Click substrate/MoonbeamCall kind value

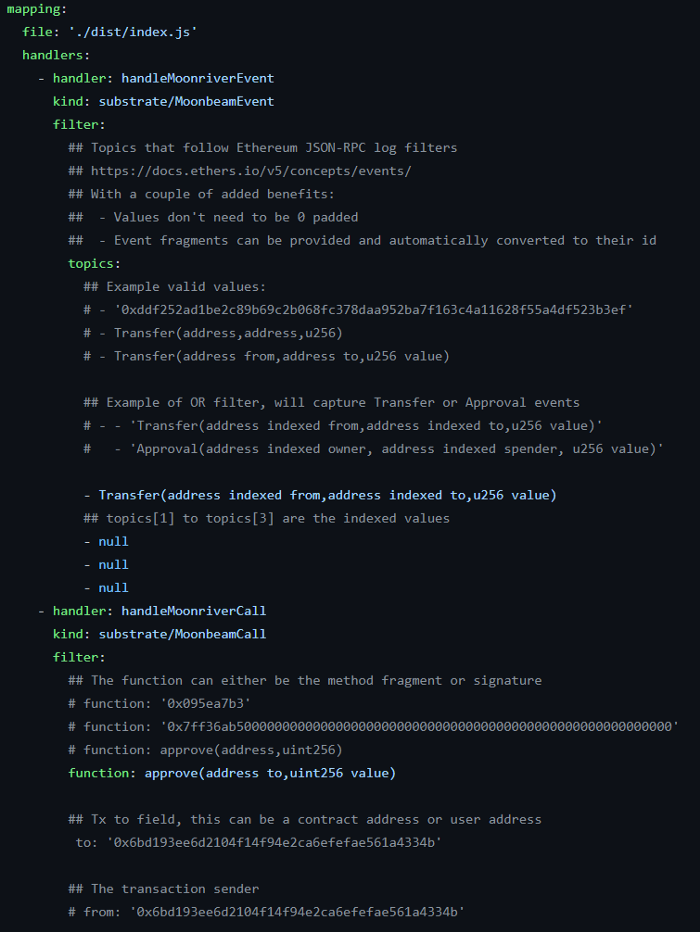[182, 634]
